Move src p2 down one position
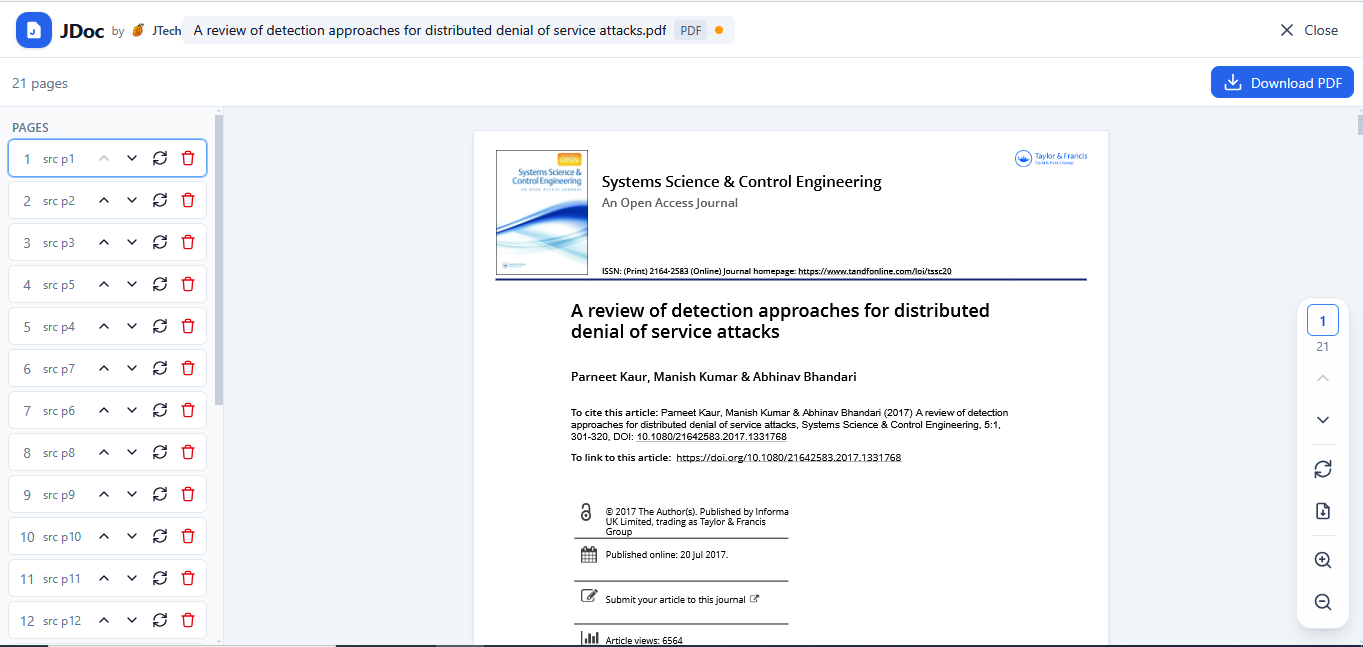The width and height of the screenshot is (1363, 647). pyautogui.click(x=132, y=200)
